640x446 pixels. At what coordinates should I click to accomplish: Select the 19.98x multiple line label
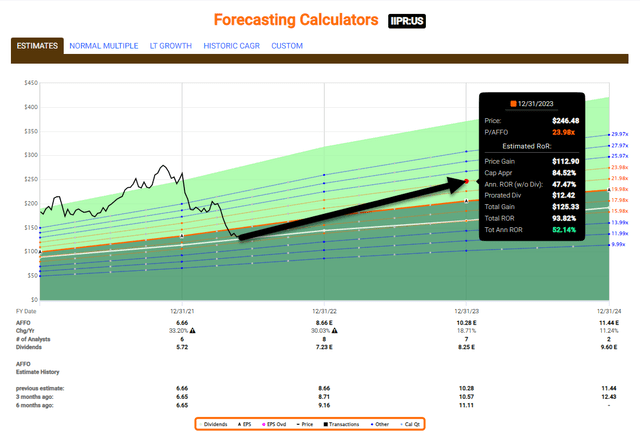click(x=620, y=189)
